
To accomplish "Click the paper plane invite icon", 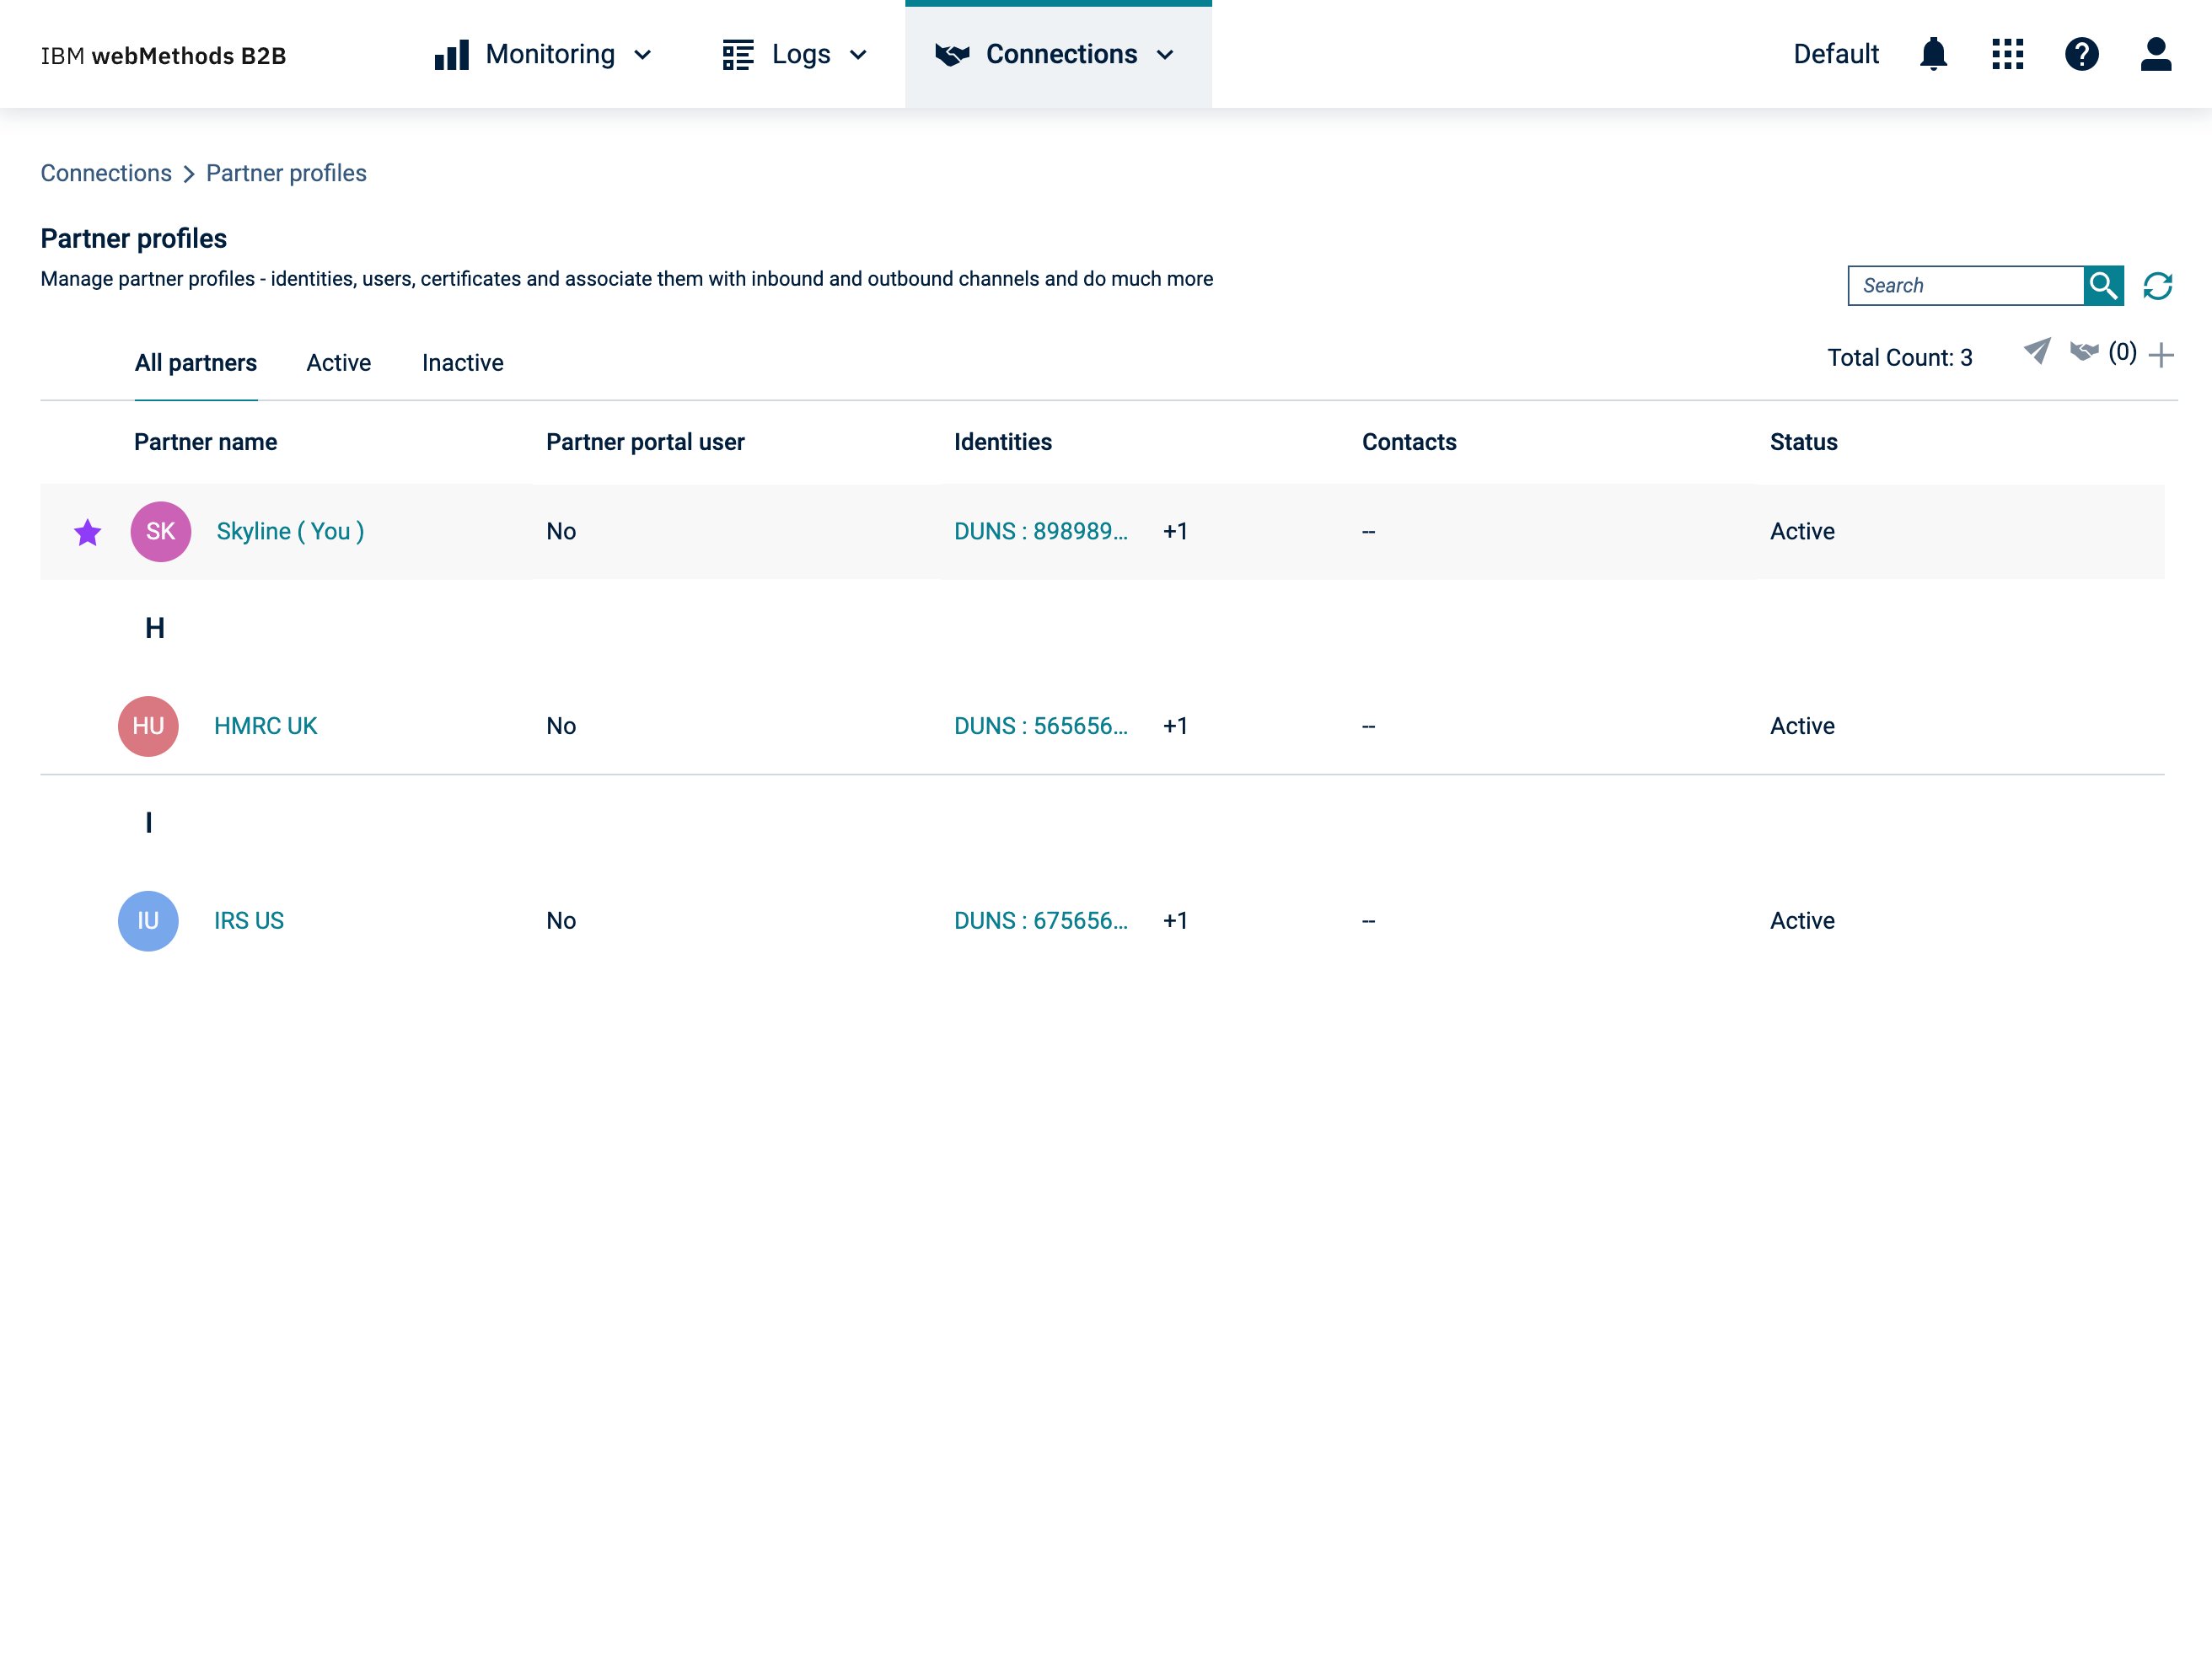I will [2036, 352].
